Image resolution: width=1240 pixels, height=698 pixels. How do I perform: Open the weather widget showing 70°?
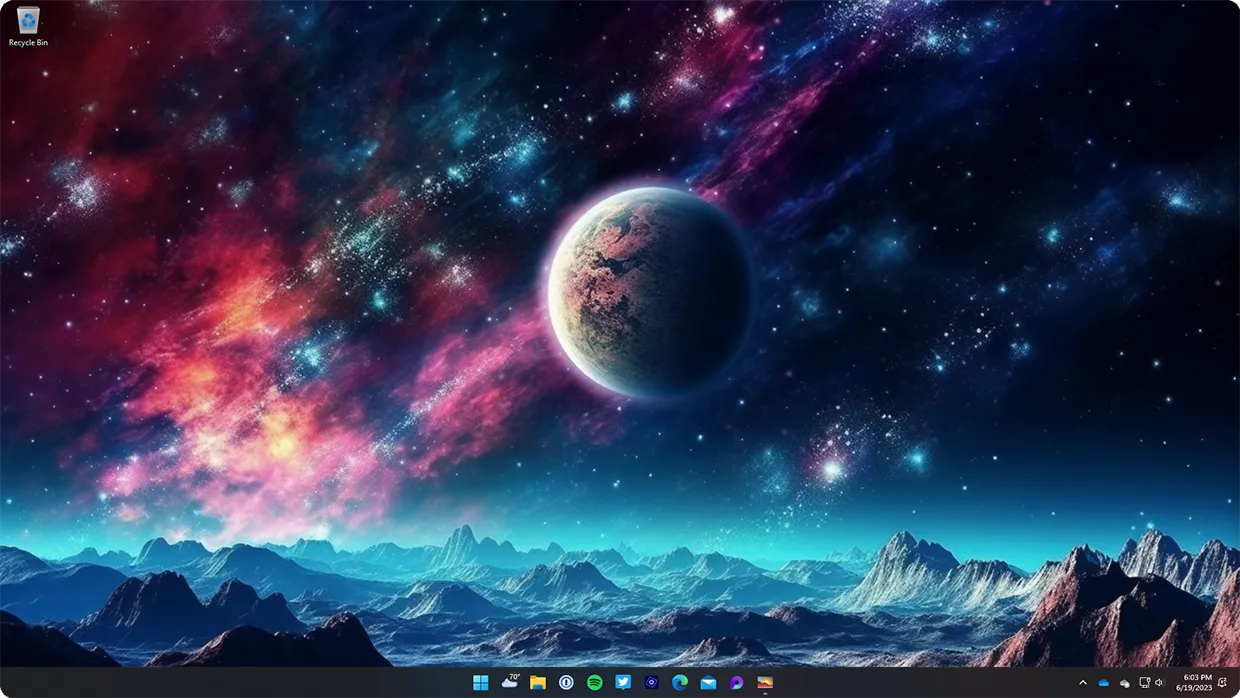[x=509, y=683]
